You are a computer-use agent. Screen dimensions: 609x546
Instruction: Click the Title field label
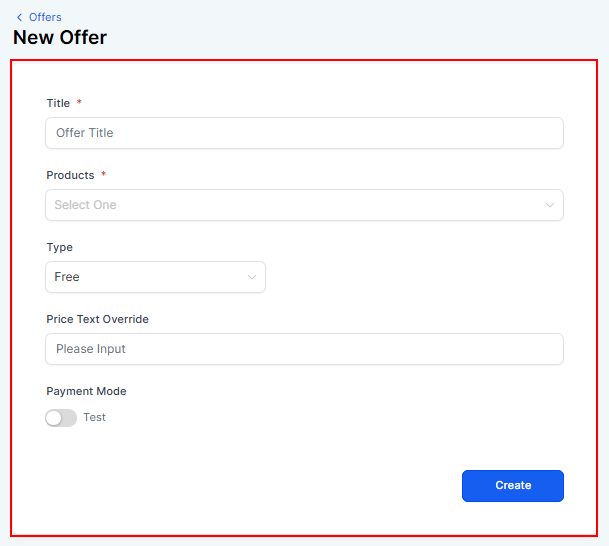point(58,103)
